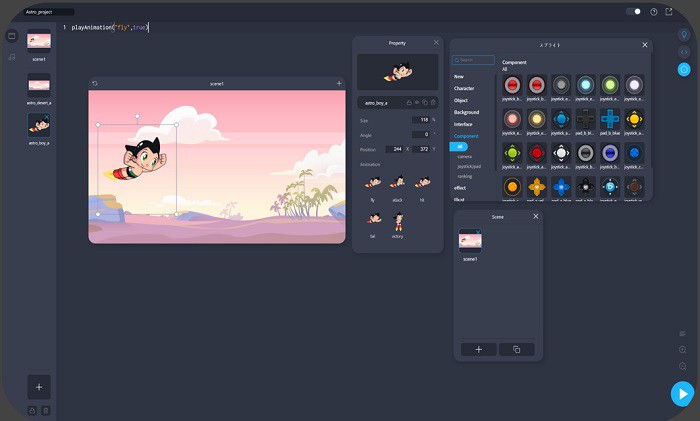
Task: Click the refresh icon on scene1 canvas
Action: click(x=95, y=83)
